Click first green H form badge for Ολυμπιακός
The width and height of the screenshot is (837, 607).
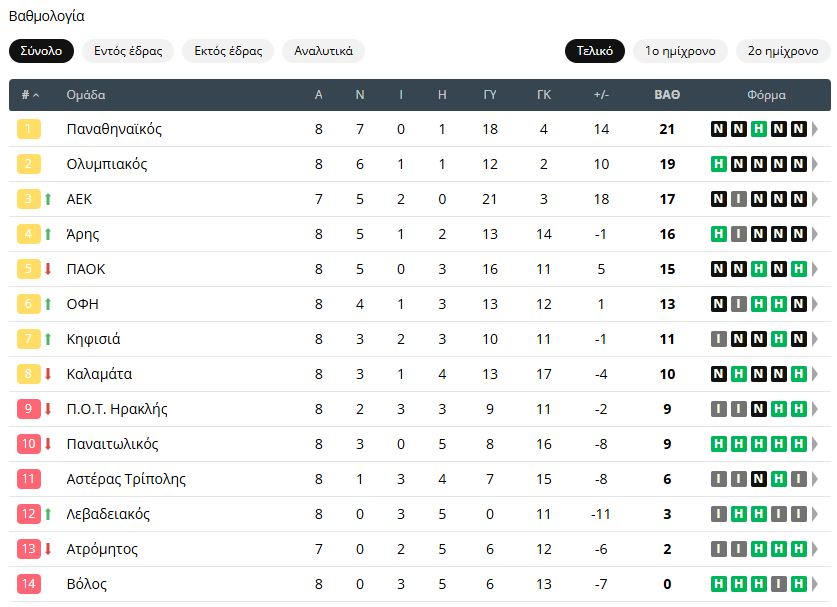[719, 164]
